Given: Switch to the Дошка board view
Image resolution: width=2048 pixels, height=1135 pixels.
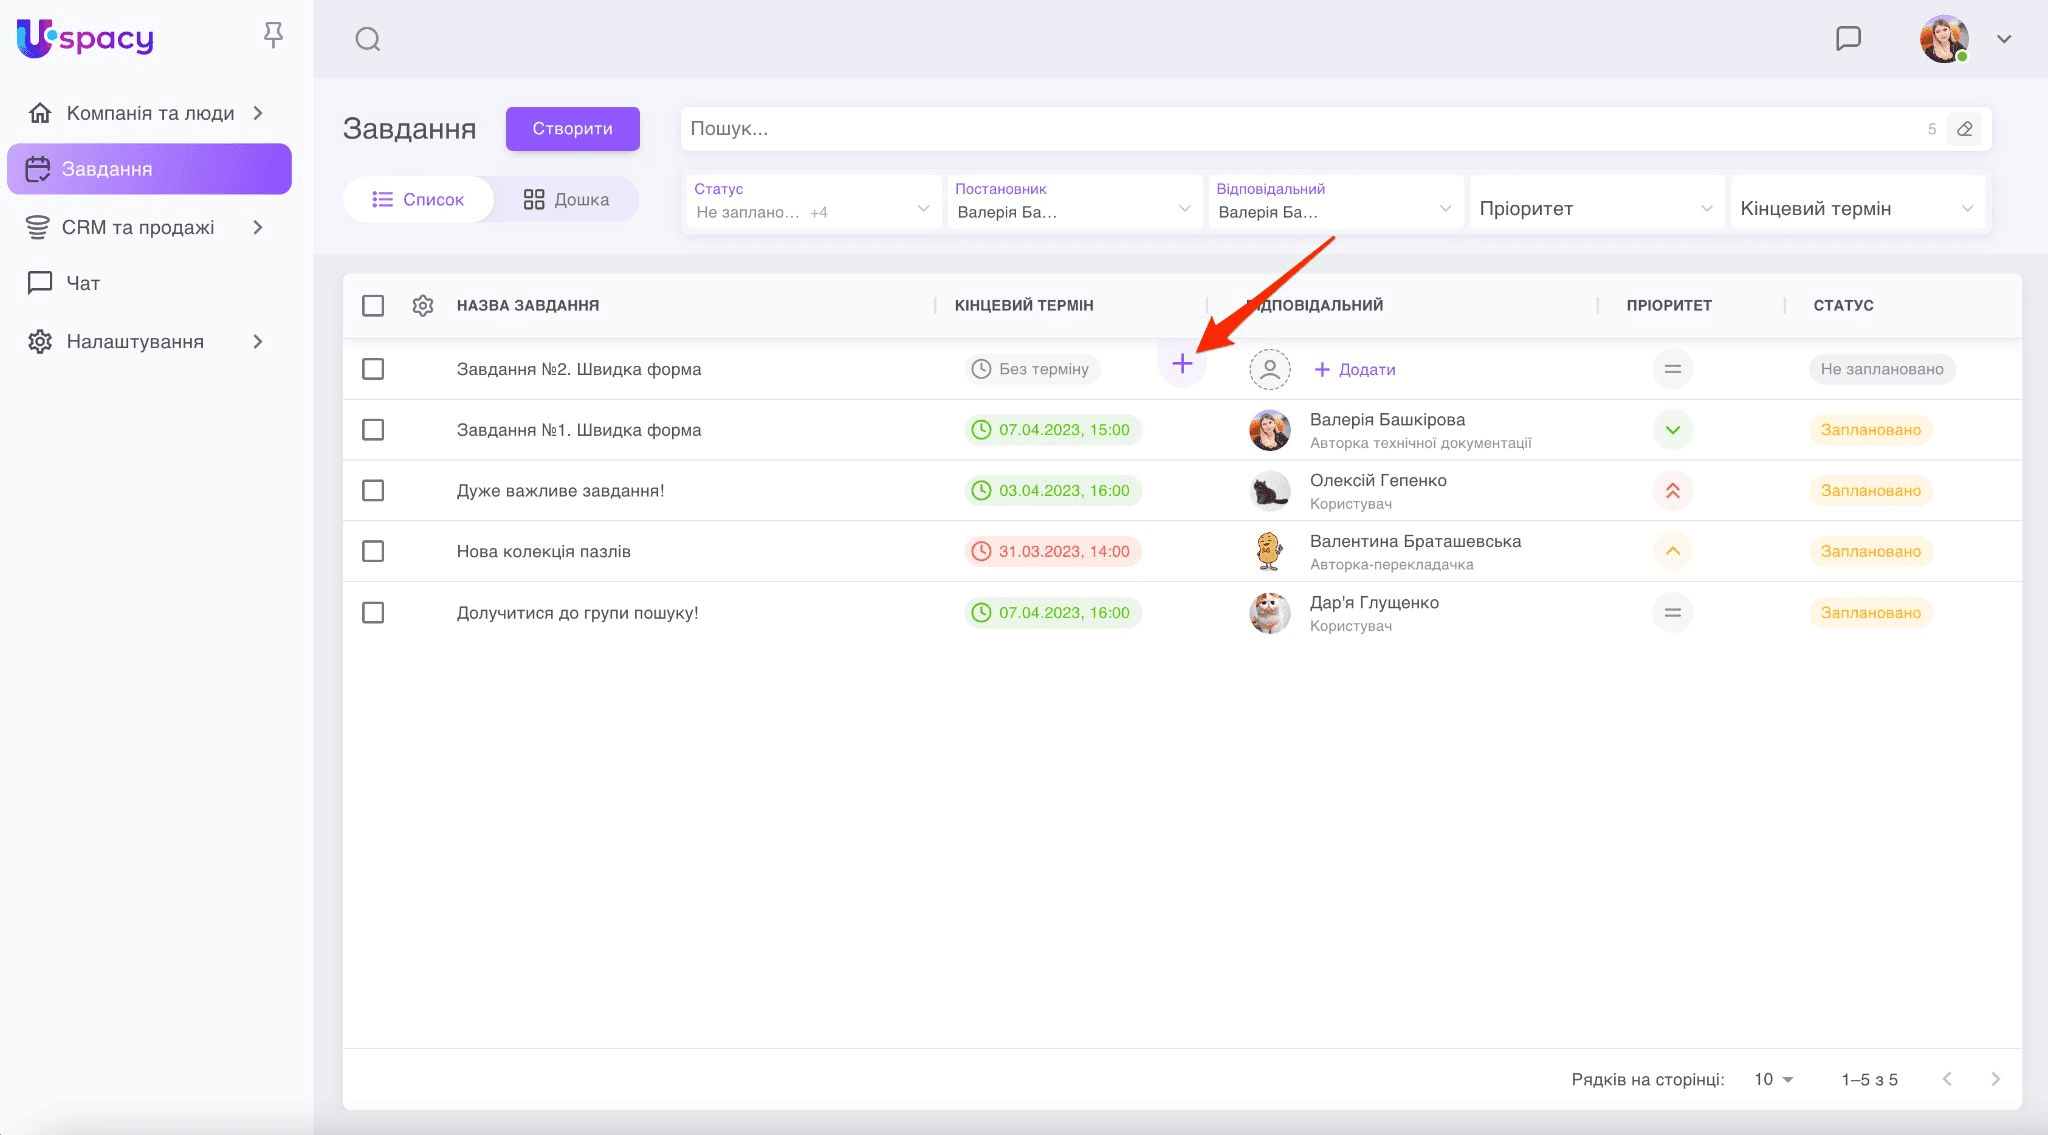Looking at the screenshot, I should 566,199.
